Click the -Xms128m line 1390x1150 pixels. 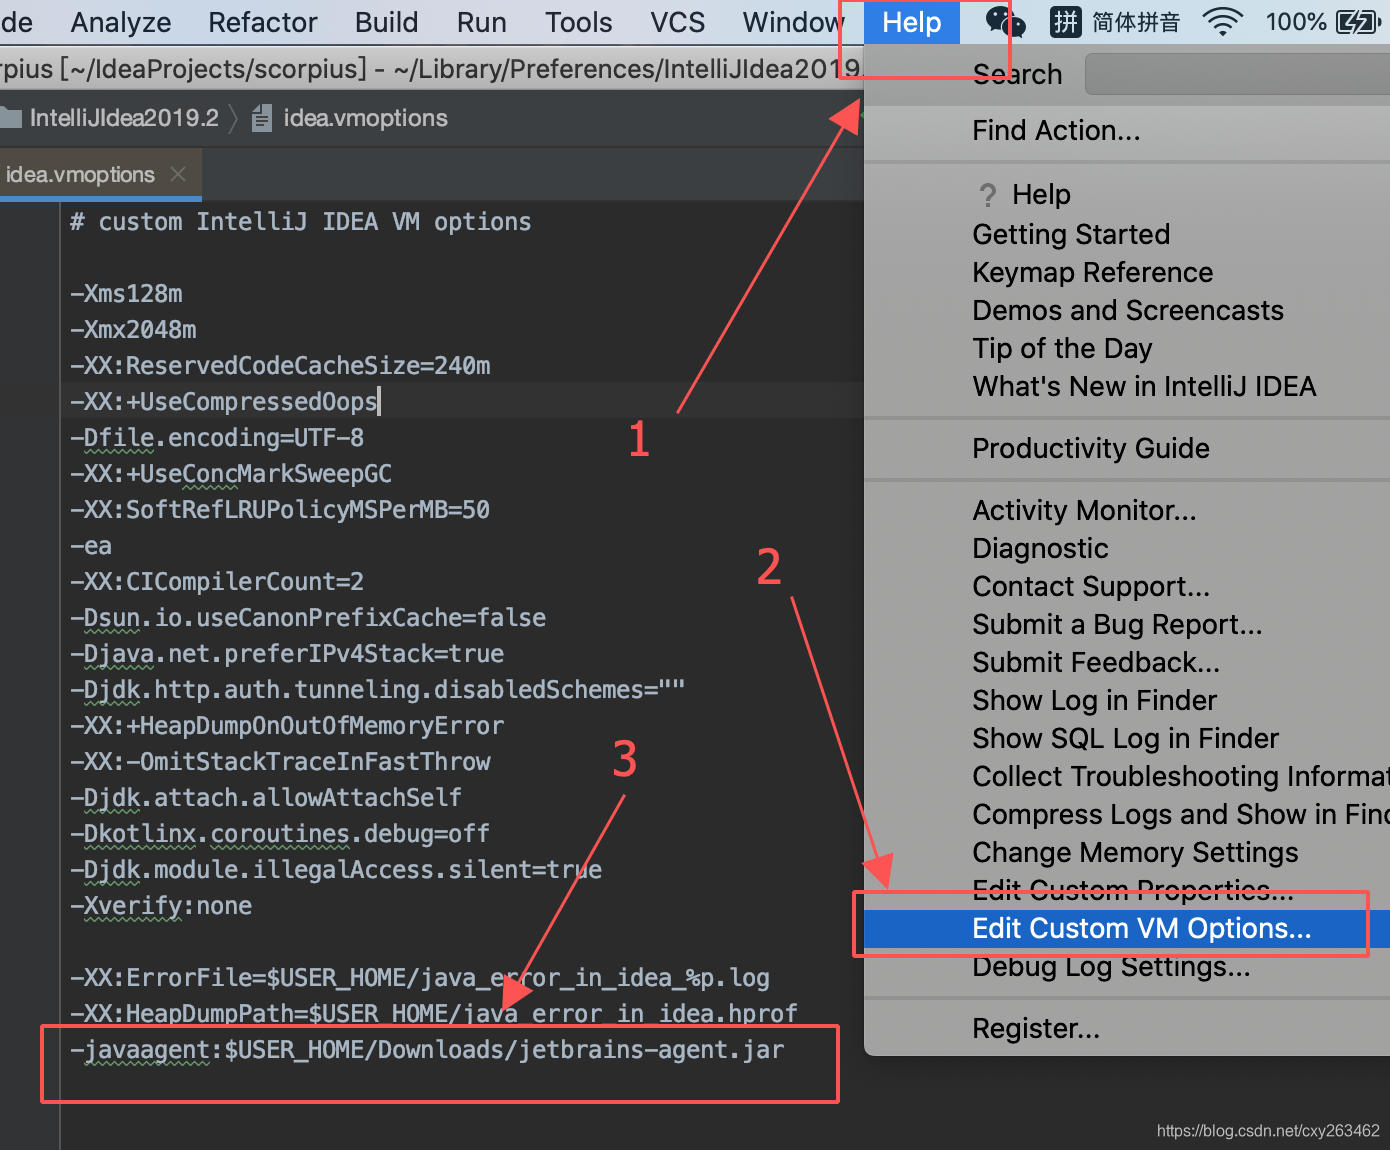pos(126,294)
